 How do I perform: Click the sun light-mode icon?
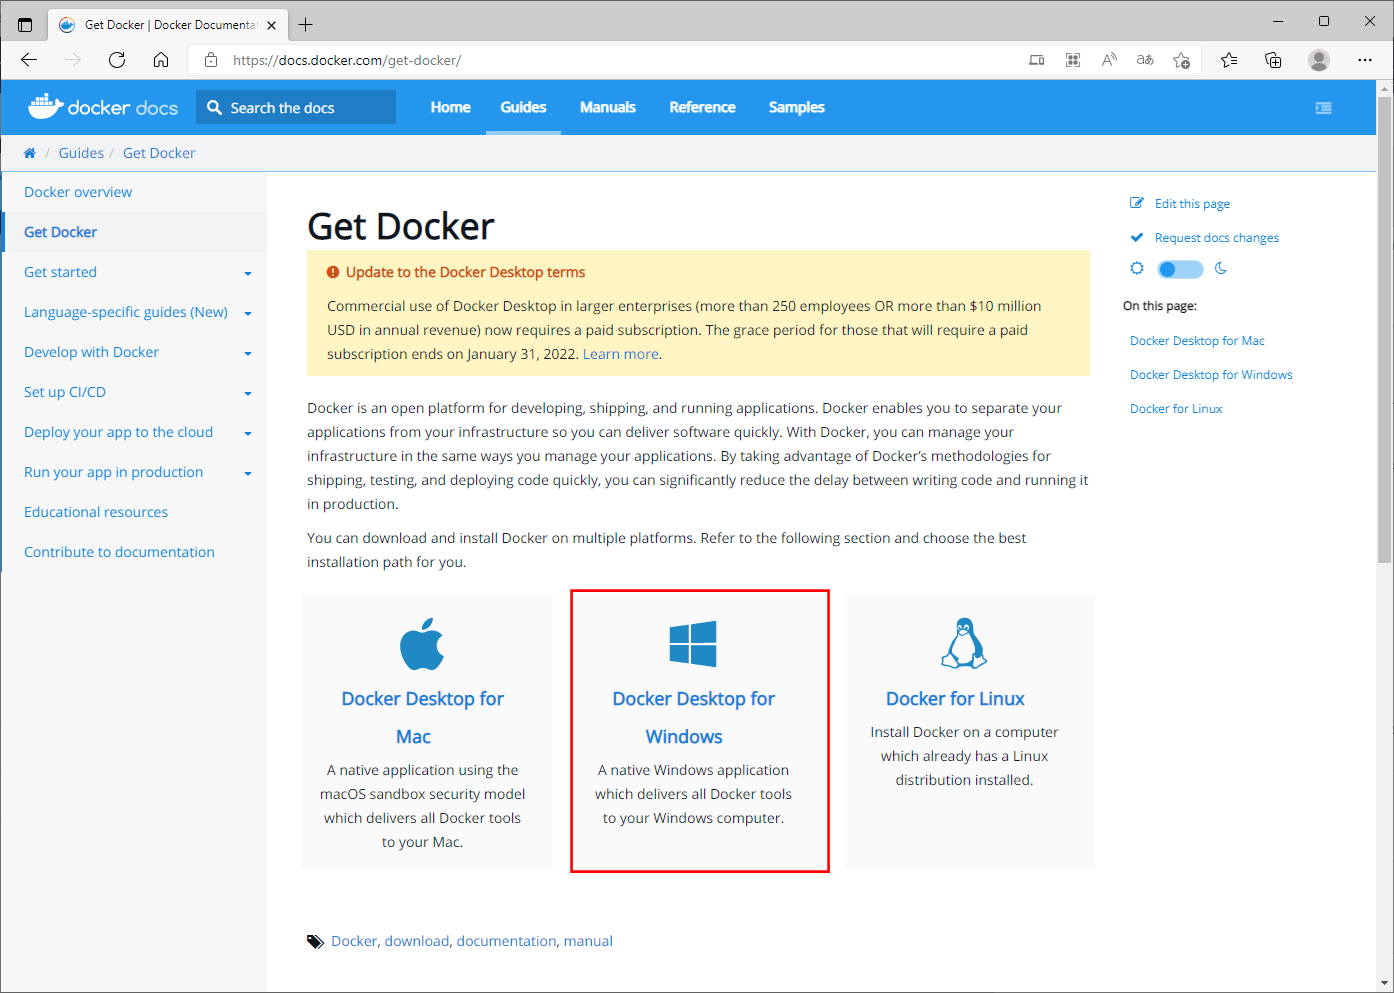(1137, 268)
